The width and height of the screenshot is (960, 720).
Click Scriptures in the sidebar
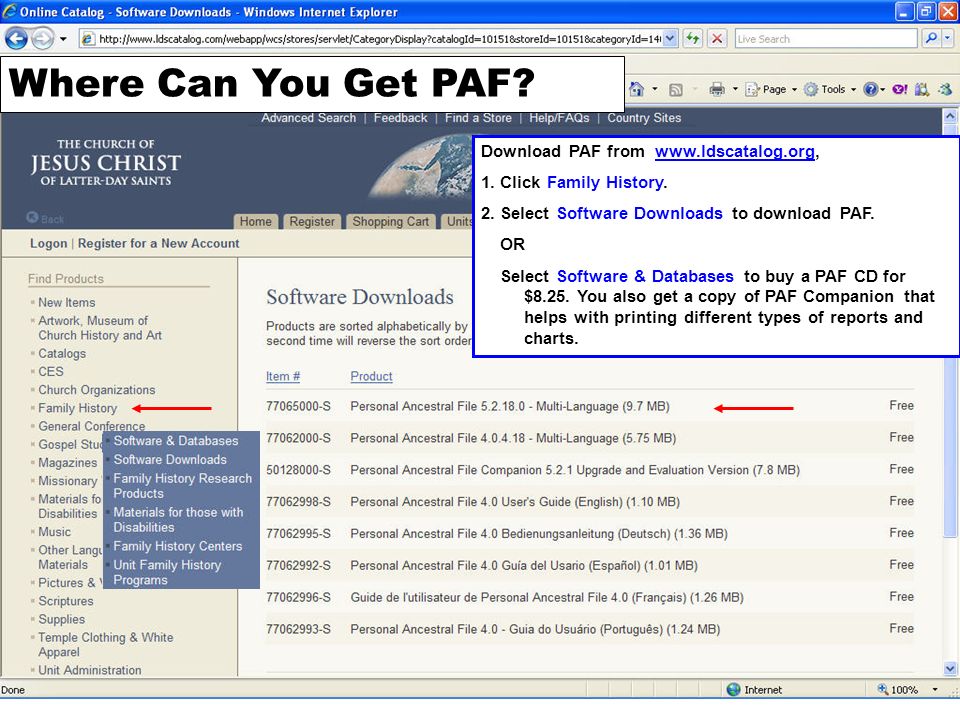(x=66, y=601)
